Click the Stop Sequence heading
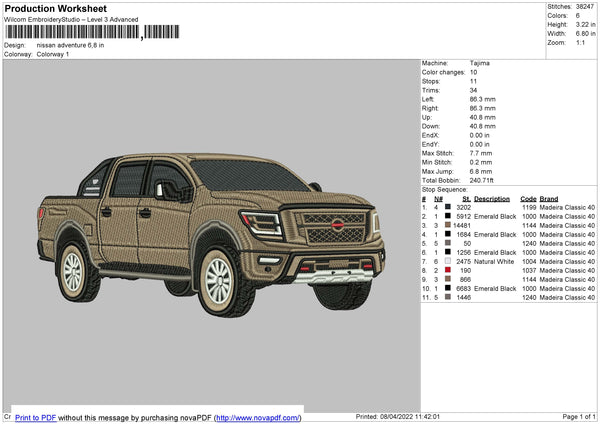Viewport: 600px width, 424px height. pos(444,188)
